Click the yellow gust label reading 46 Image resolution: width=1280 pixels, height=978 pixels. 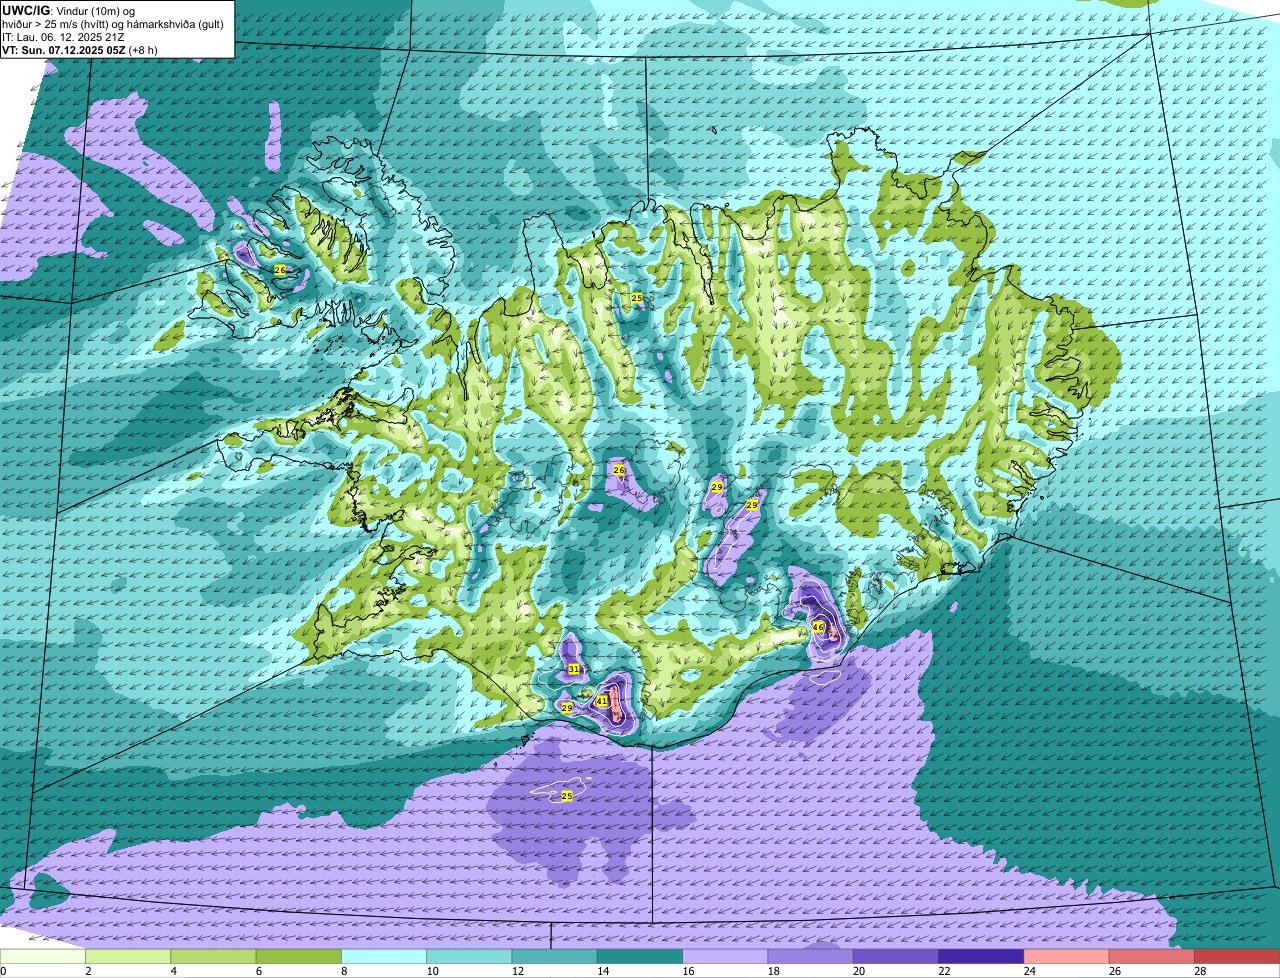[818, 628]
